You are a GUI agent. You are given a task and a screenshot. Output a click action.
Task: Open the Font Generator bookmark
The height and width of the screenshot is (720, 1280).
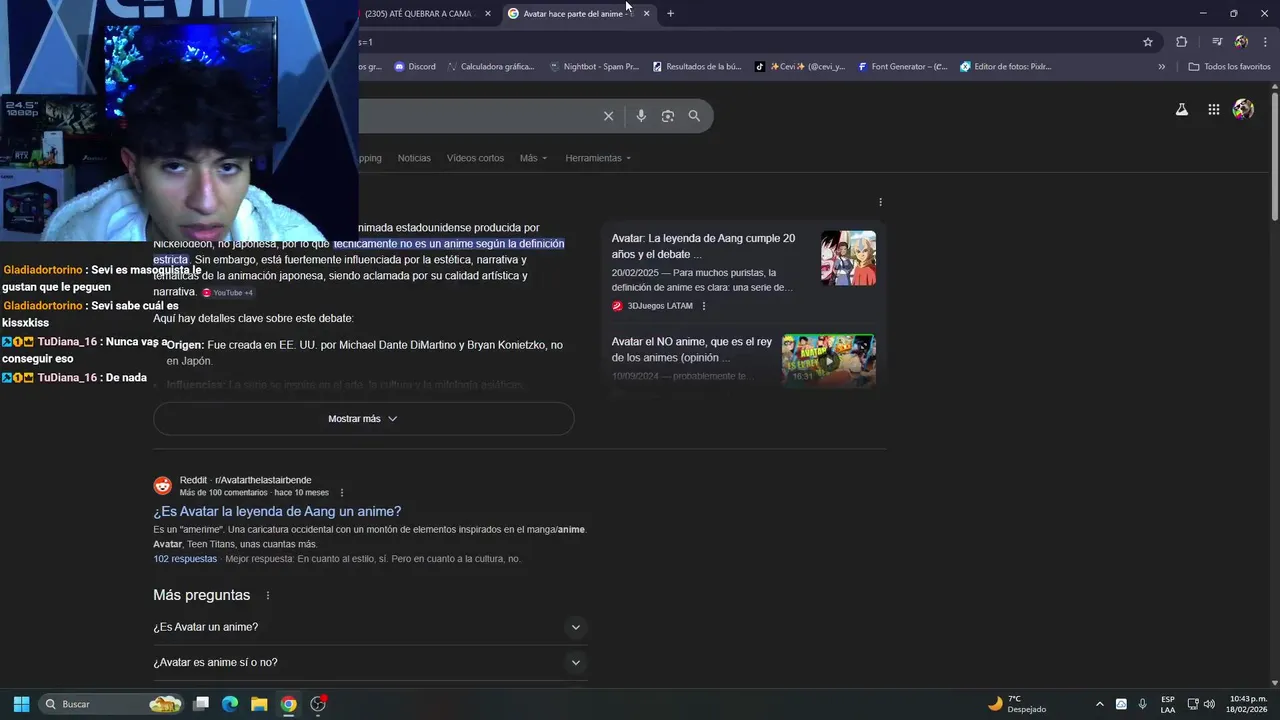point(902,67)
